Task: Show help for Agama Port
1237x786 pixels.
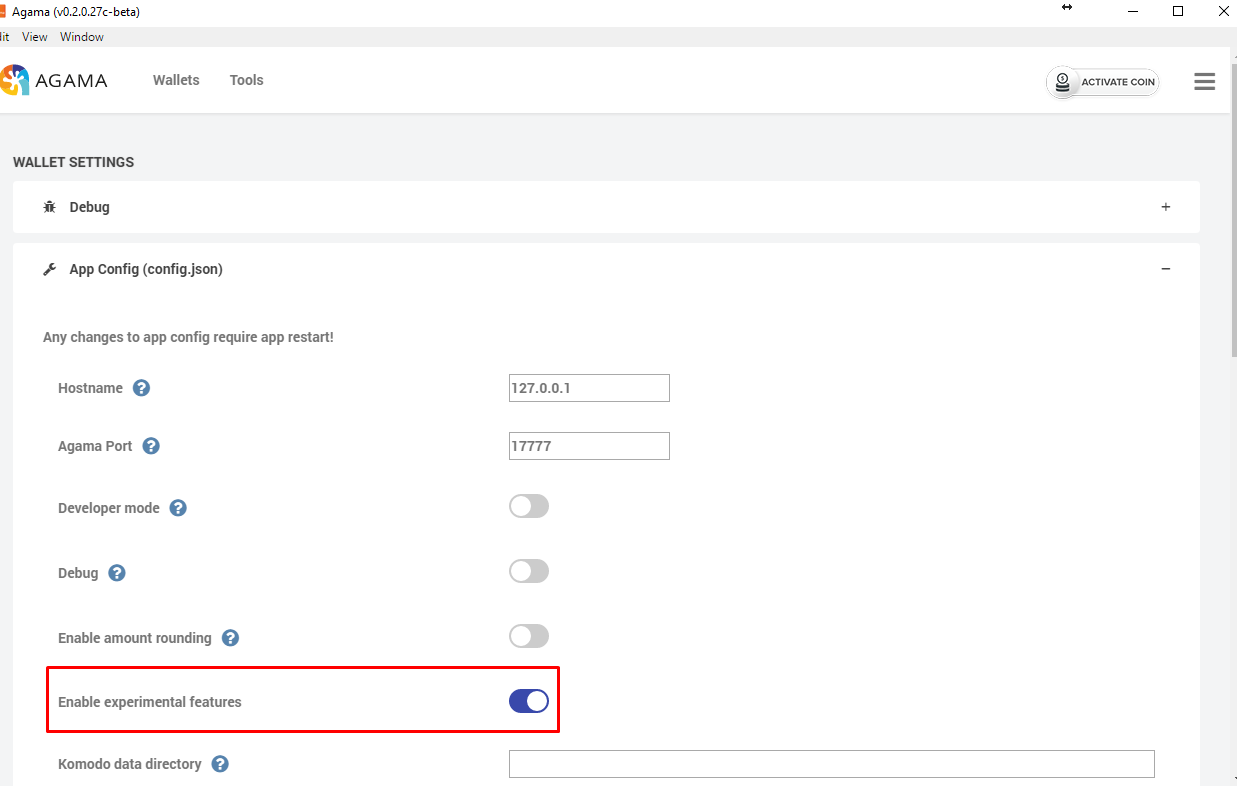Action: 151,446
